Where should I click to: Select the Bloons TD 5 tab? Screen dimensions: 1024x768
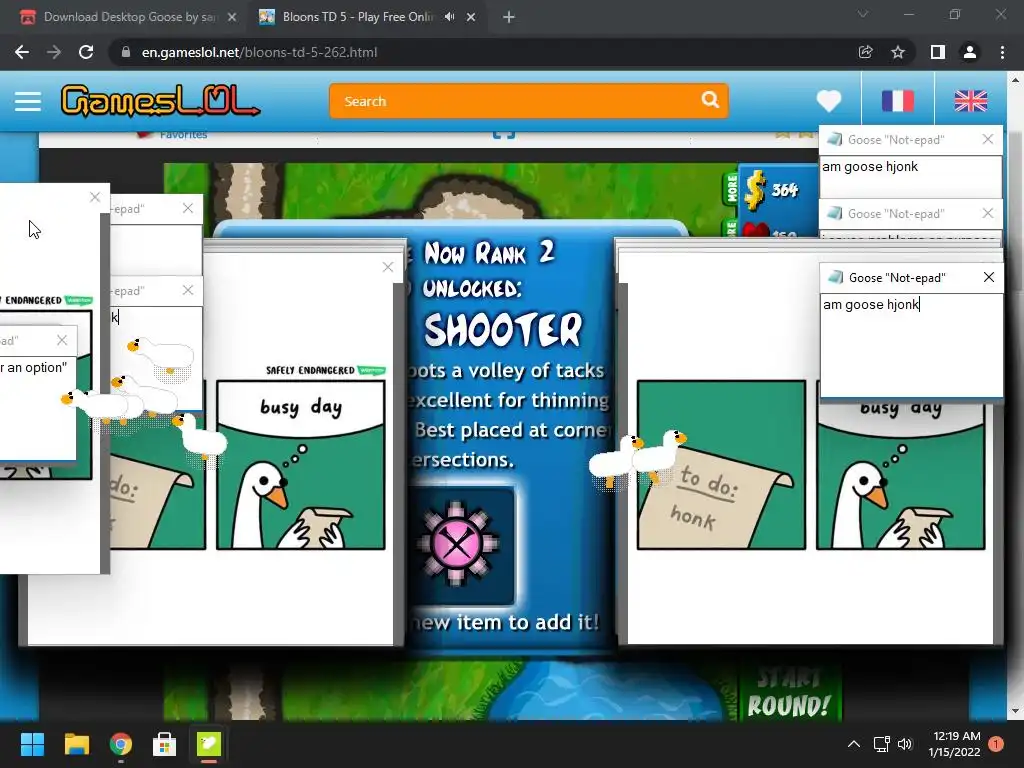pyautogui.click(x=357, y=17)
